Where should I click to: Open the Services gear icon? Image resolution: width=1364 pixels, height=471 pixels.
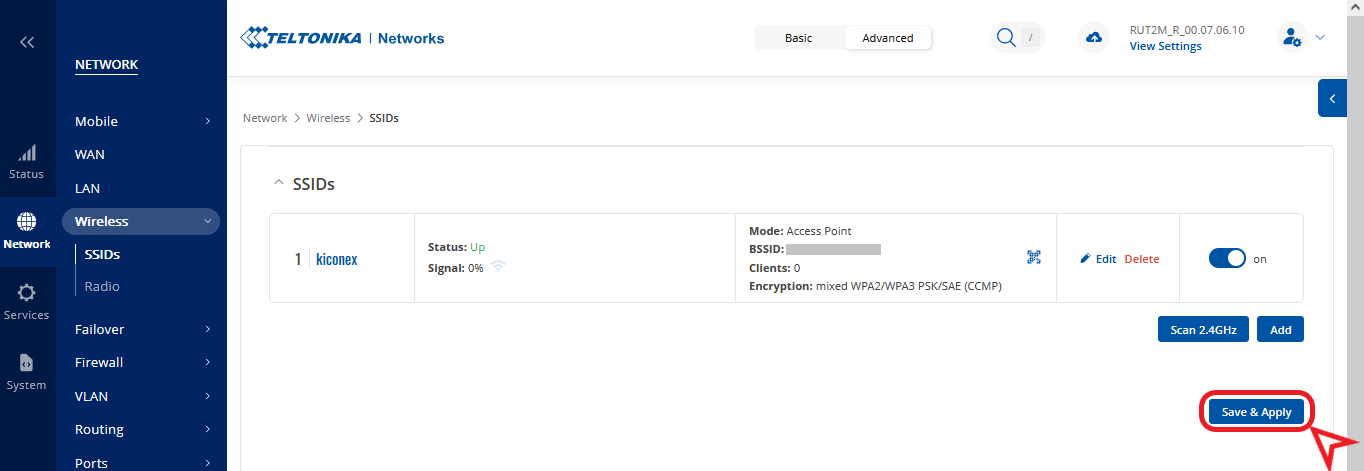click(27, 301)
